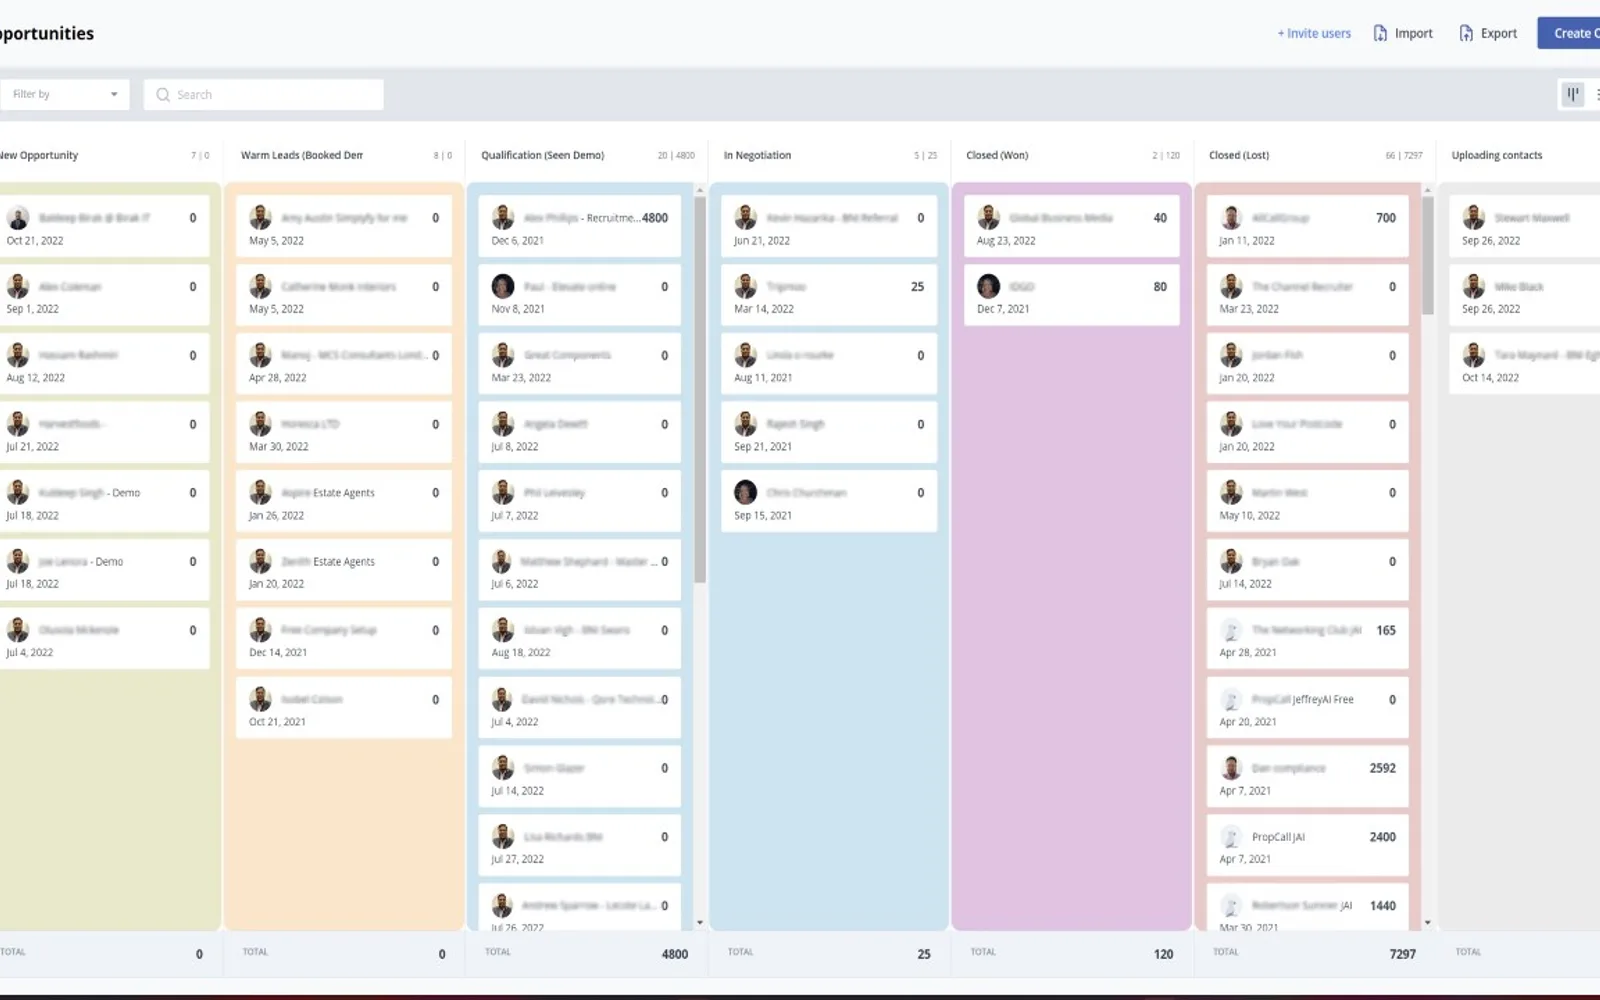Click avatar icon on PropCall JAI card
Screen dimensions: 1600x1000
(1231, 837)
